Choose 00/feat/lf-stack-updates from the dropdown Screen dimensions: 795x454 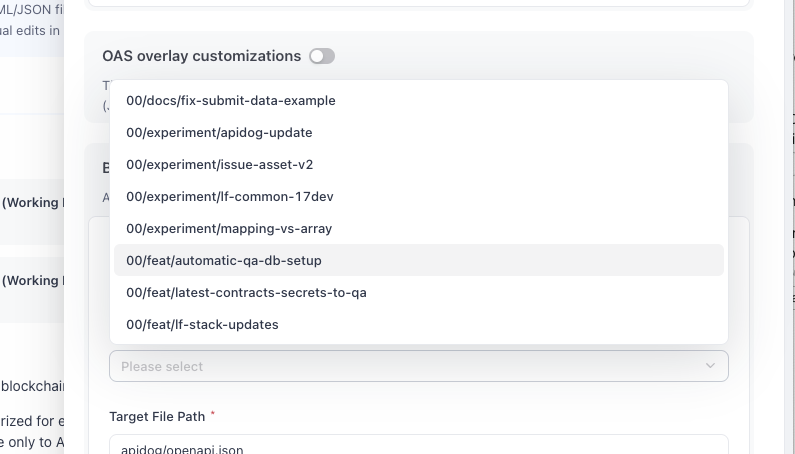tap(202, 325)
